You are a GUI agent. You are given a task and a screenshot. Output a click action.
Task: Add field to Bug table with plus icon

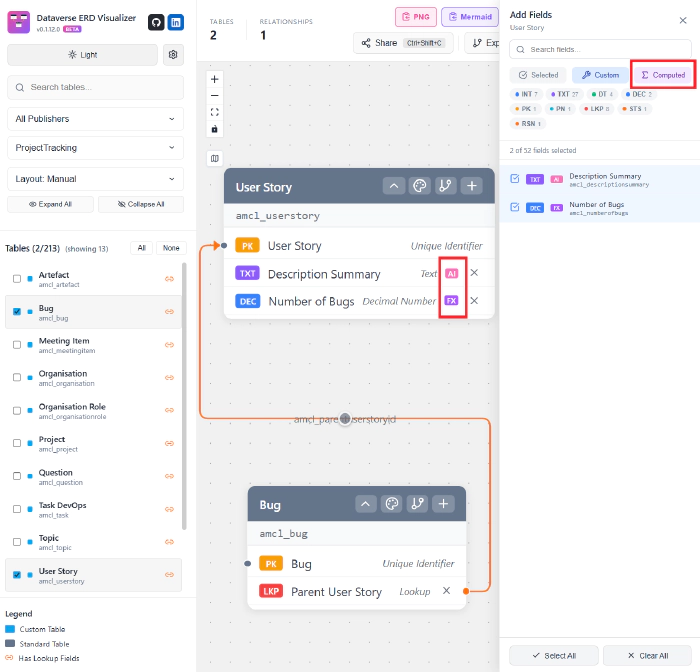[444, 504]
